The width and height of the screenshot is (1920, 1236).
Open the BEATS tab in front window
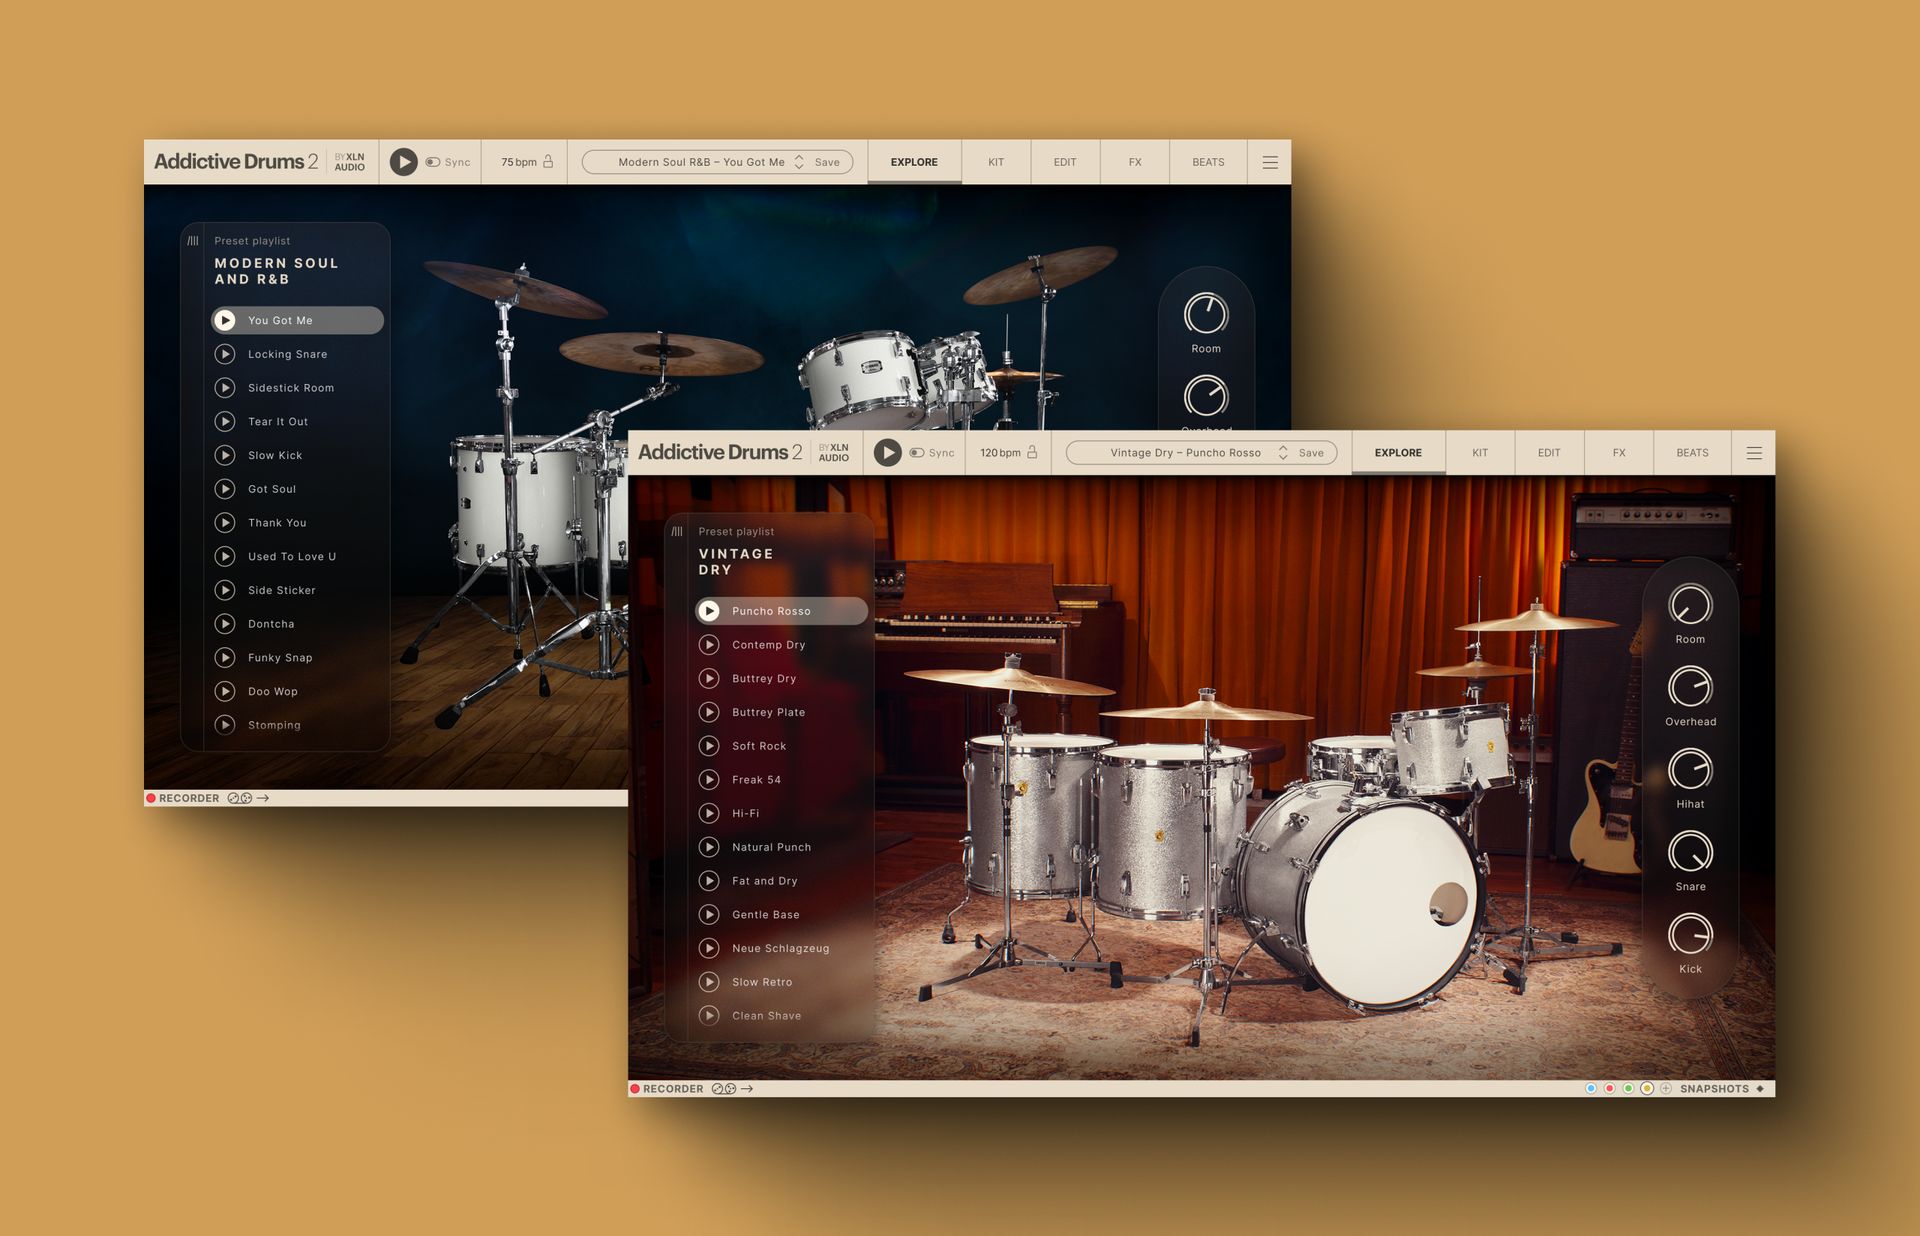[1692, 453]
